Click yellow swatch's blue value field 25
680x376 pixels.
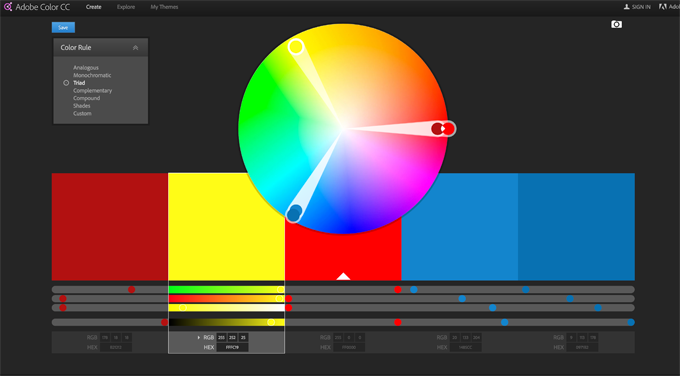coord(243,337)
